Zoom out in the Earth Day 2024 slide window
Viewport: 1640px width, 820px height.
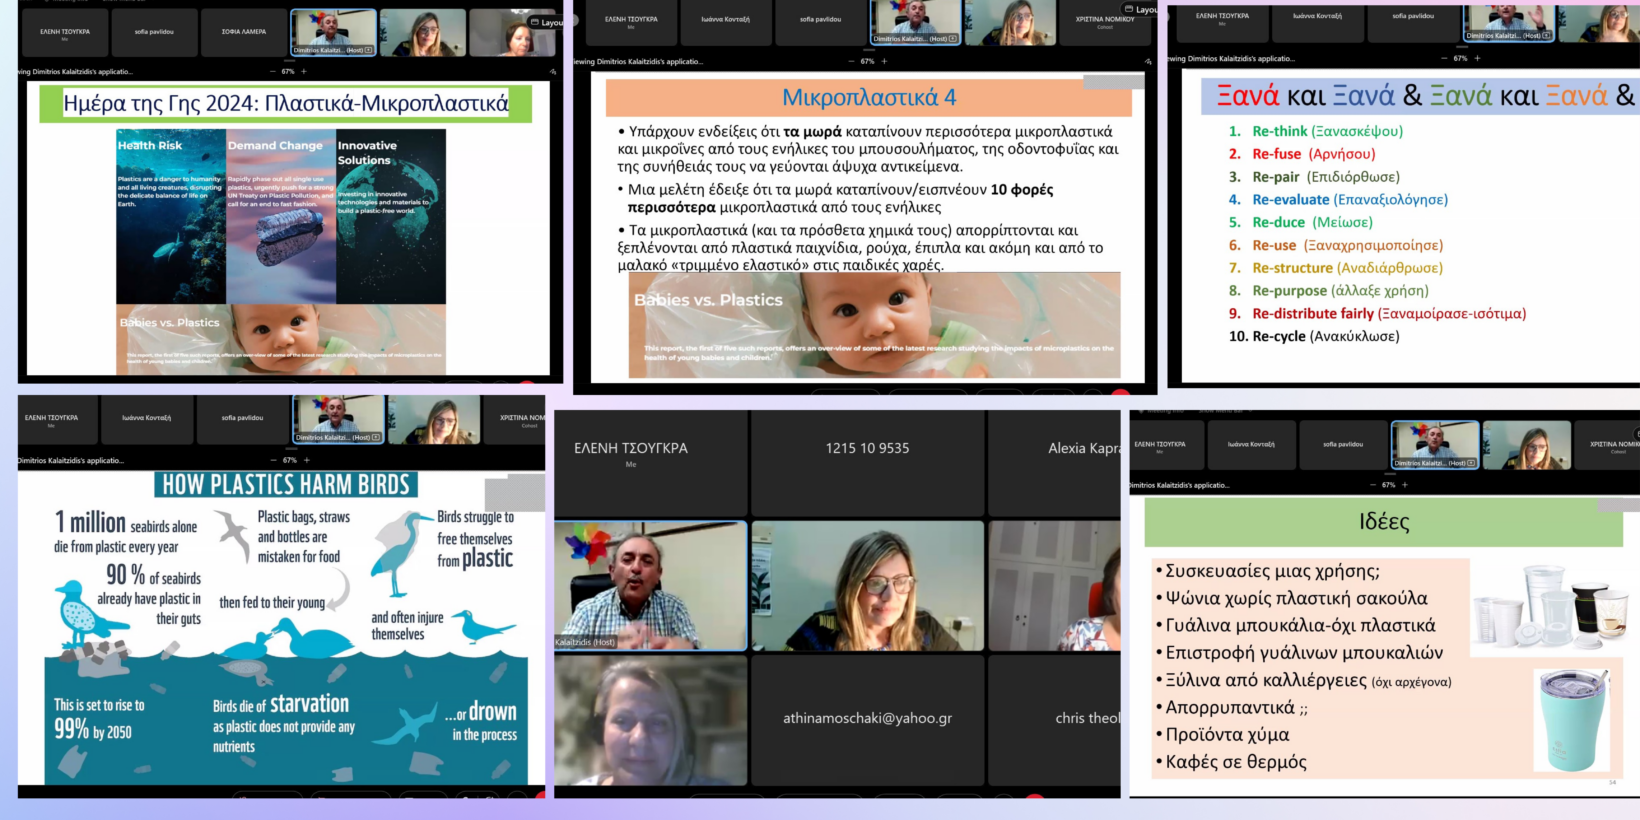[272, 72]
